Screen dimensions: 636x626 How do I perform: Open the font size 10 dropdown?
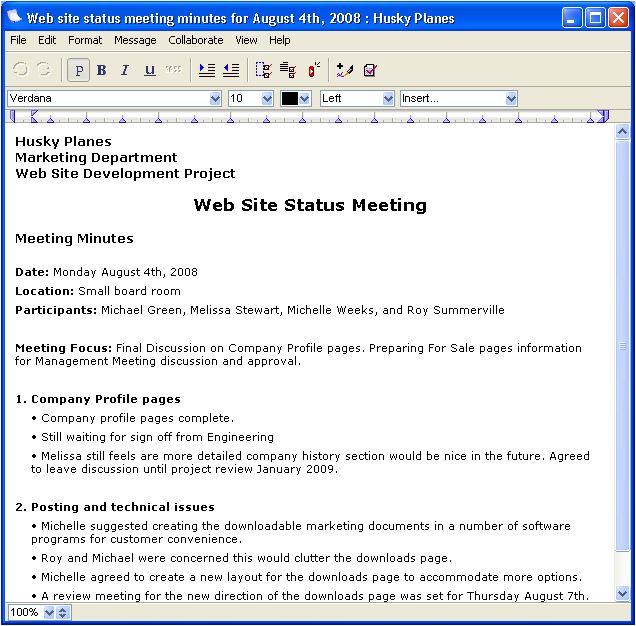coord(266,99)
